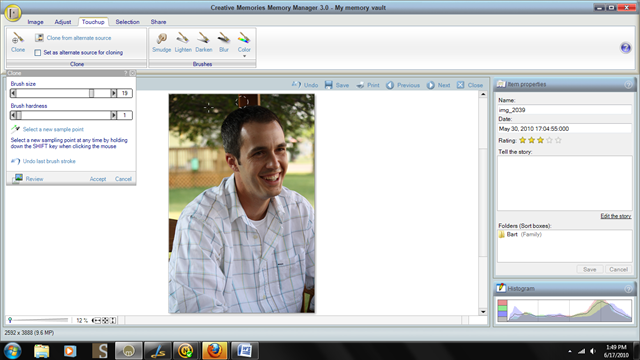Click the Histogram channel color selector
The width and height of the screenshot is (640, 360).
pyautogui.click(x=502, y=311)
